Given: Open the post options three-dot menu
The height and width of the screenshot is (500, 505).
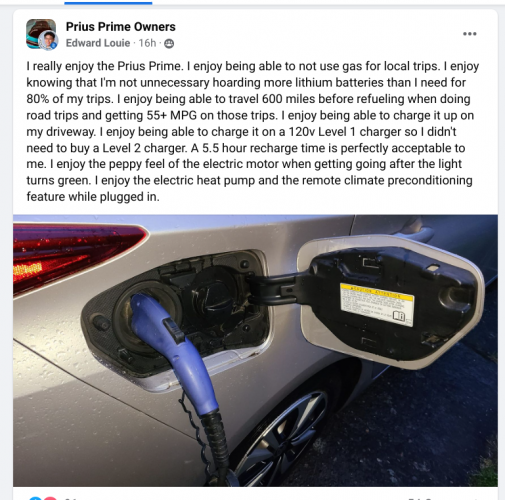Looking at the screenshot, I should click(x=469, y=34).
